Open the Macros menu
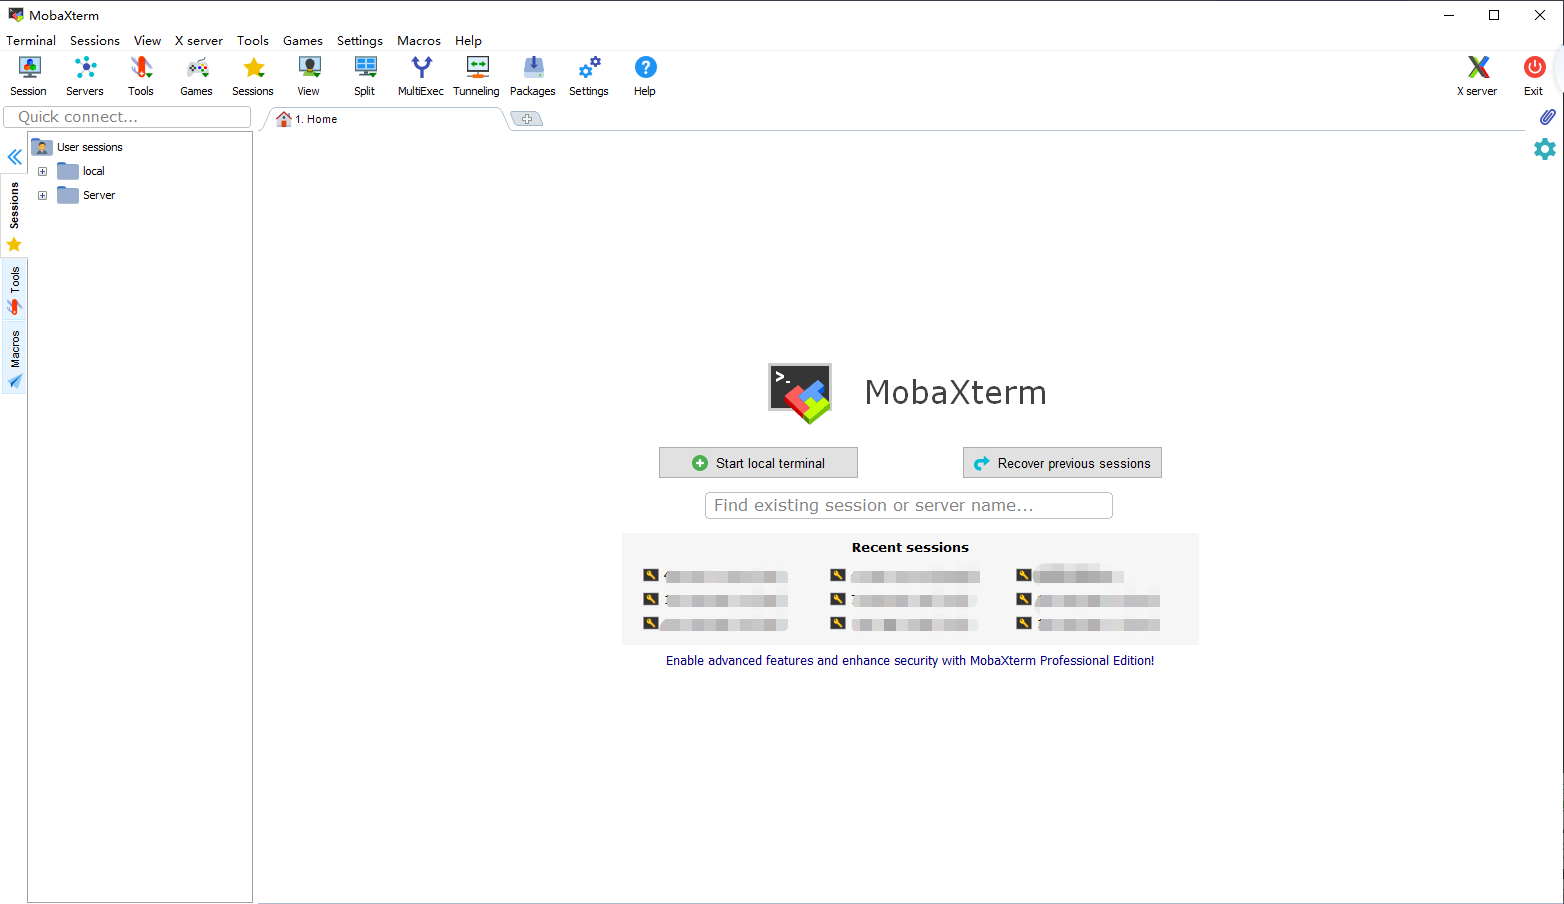 point(418,41)
